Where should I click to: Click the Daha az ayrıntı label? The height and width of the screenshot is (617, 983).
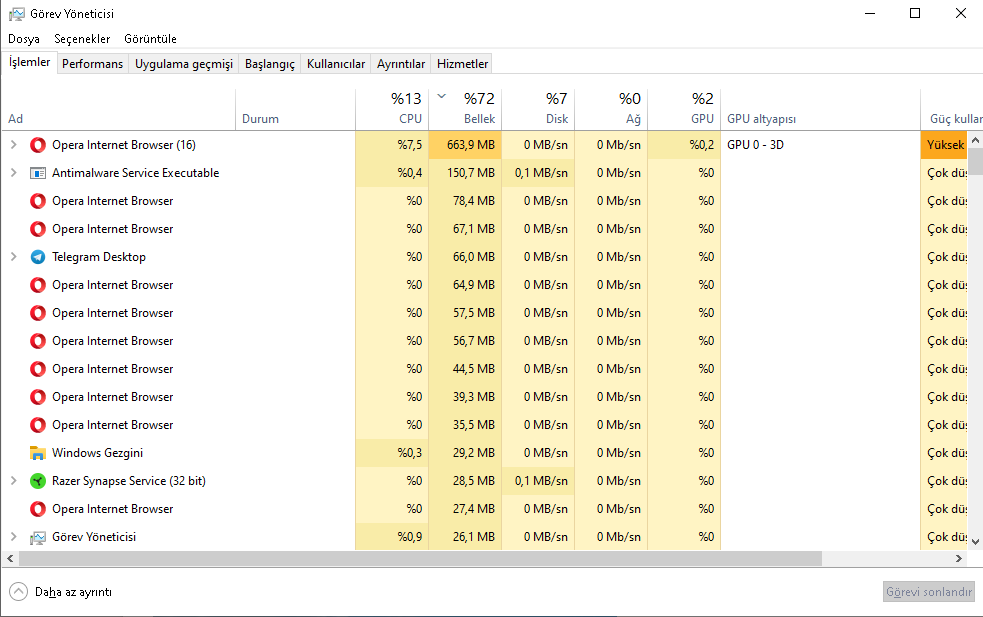point(73,592)
